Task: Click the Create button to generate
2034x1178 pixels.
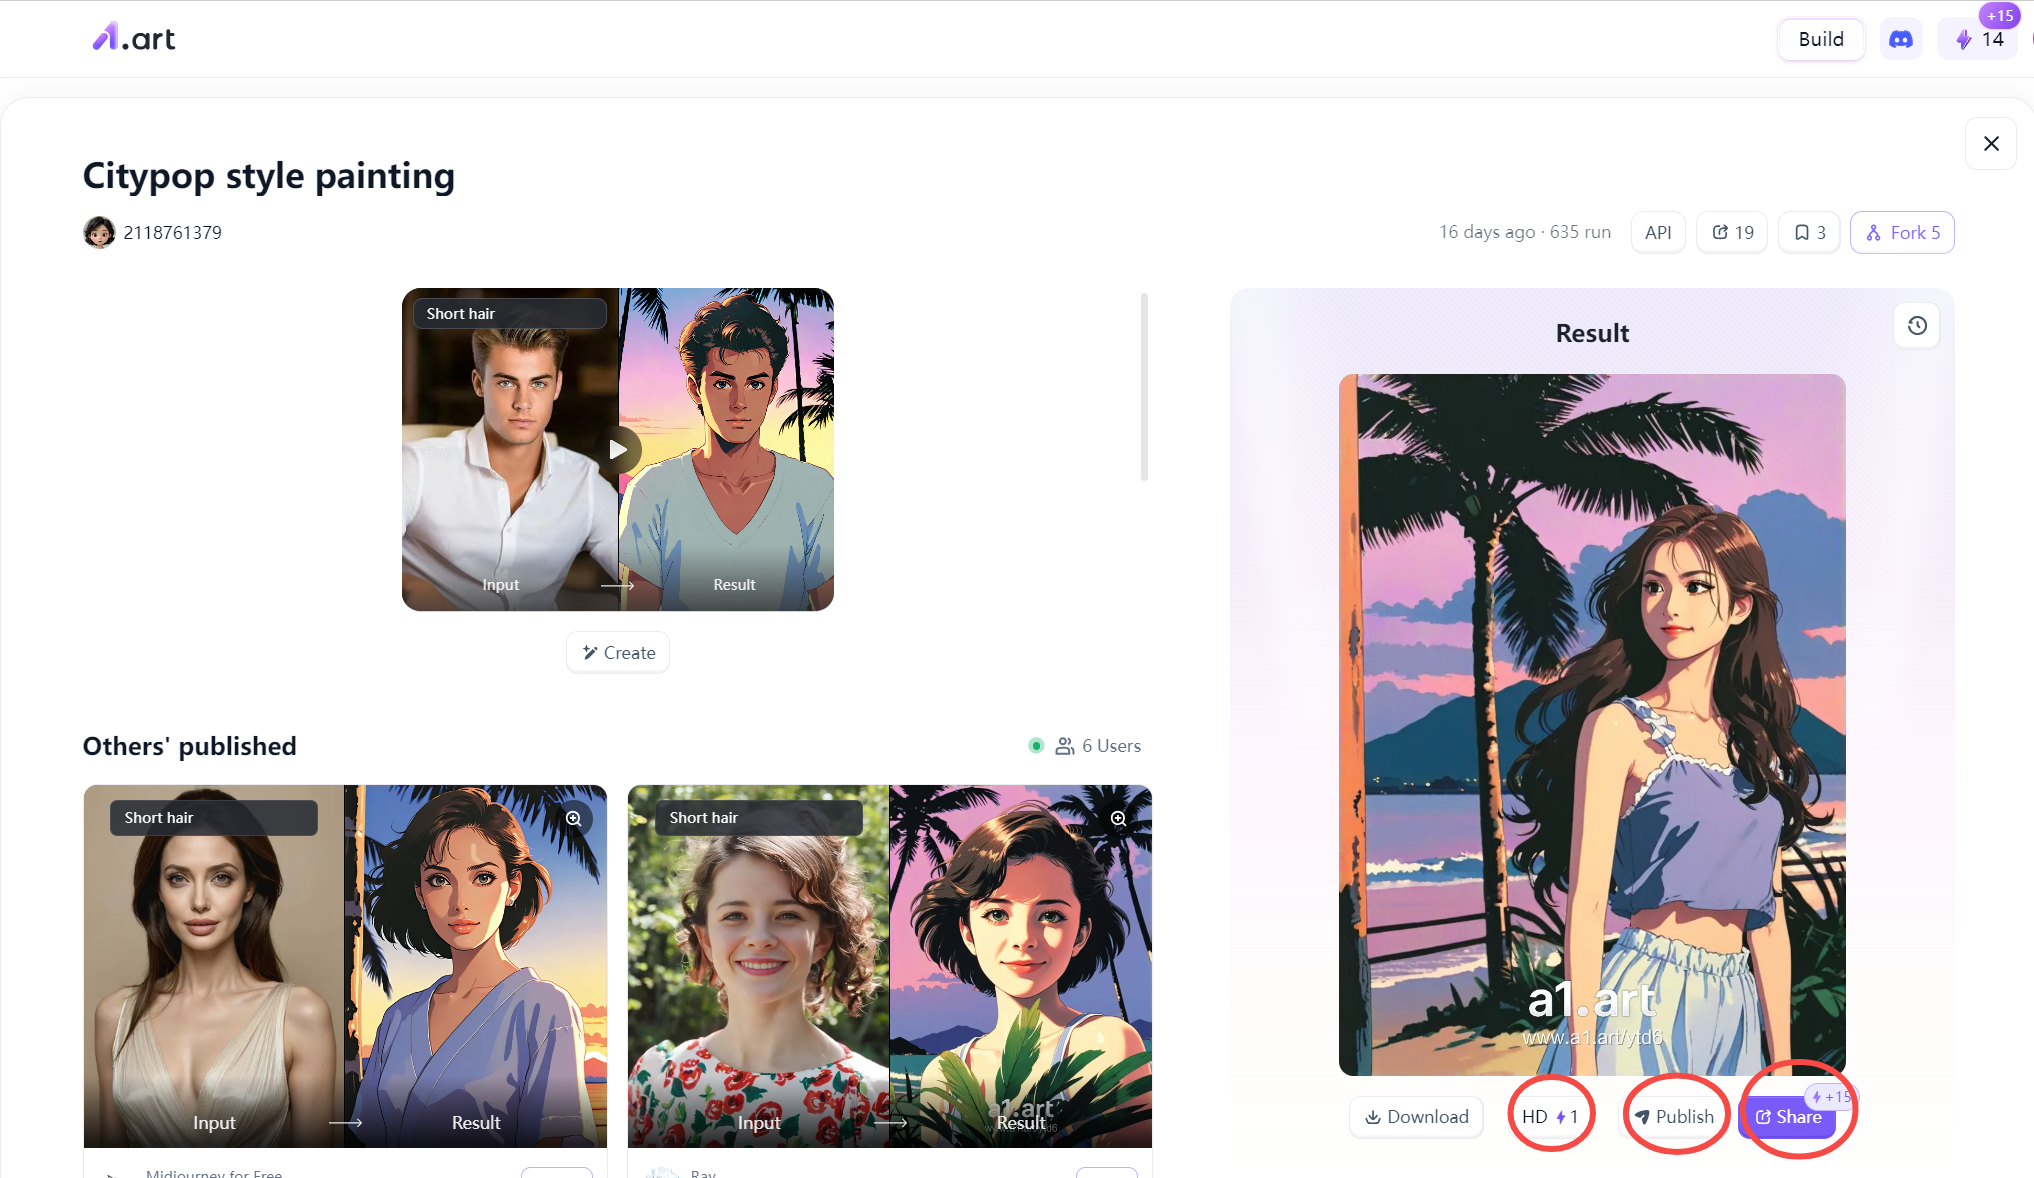Action: point(617,652)
